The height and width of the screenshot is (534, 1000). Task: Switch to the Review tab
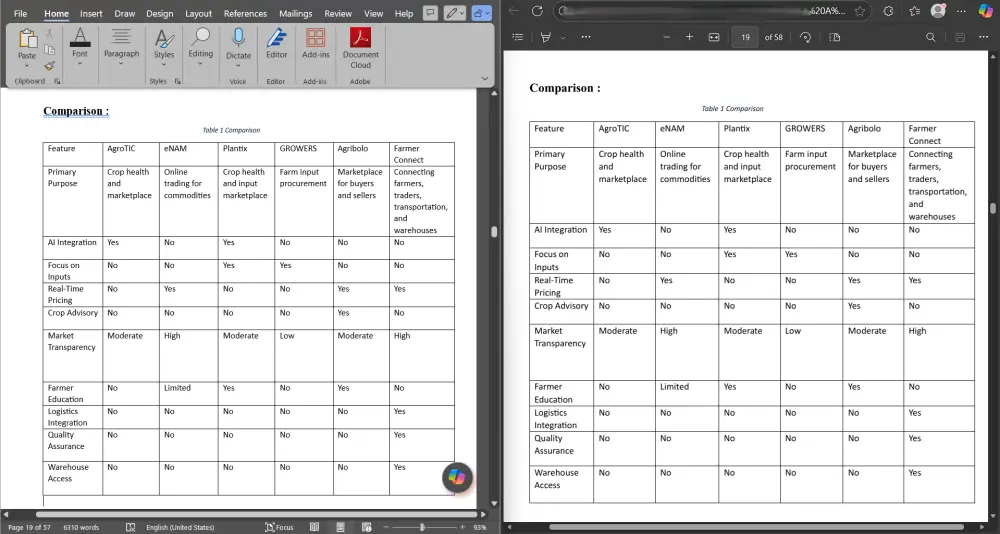(x=338, y=13)
